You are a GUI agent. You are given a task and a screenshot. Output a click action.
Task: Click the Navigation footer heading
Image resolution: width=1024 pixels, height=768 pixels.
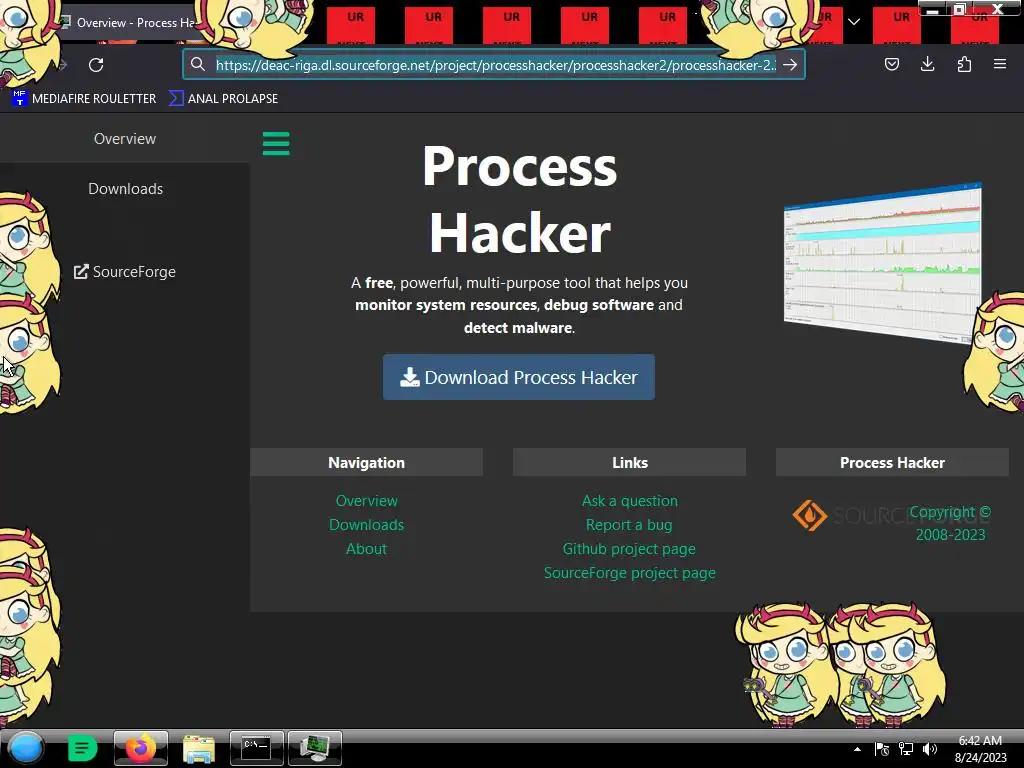366,462
